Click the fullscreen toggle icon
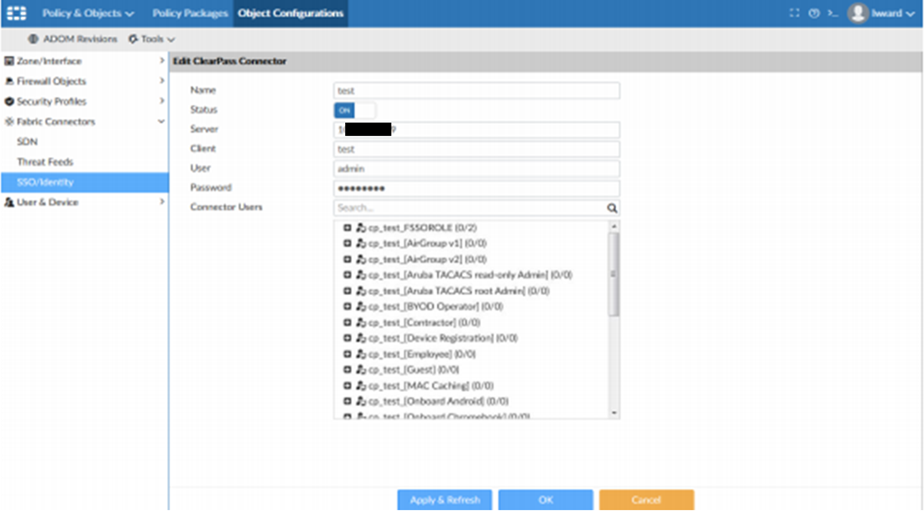 [x=794, y=13]
